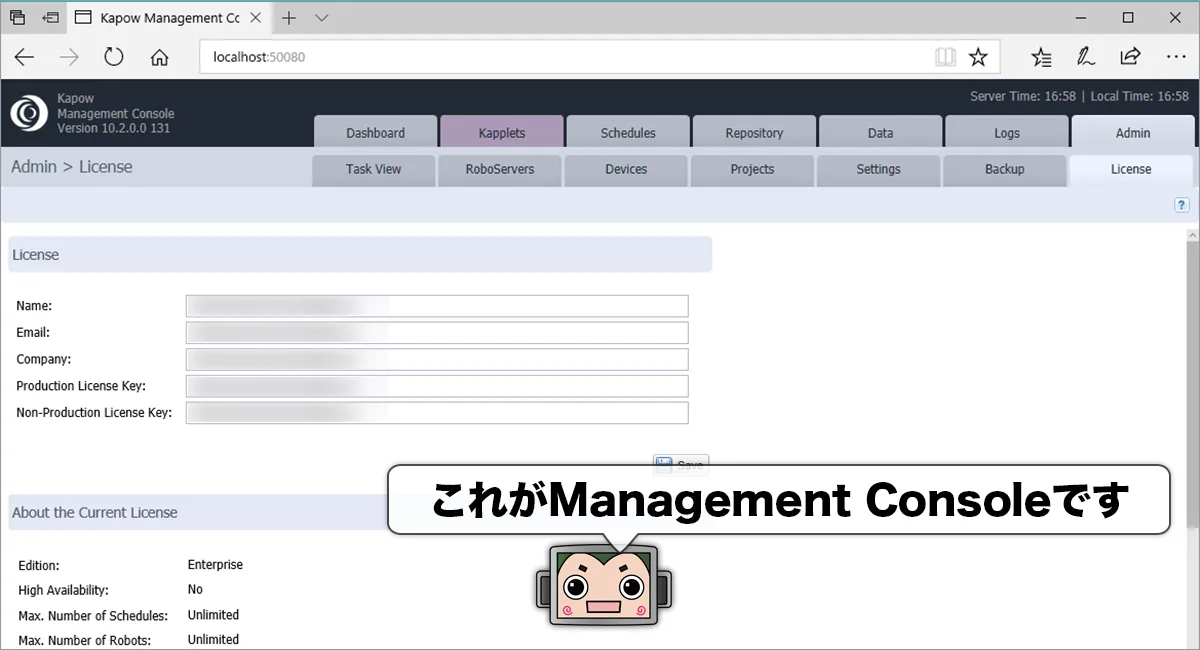Minimize the browser window
The height and width of the screenshot is (650, 1200).
tap(1082, 18)
